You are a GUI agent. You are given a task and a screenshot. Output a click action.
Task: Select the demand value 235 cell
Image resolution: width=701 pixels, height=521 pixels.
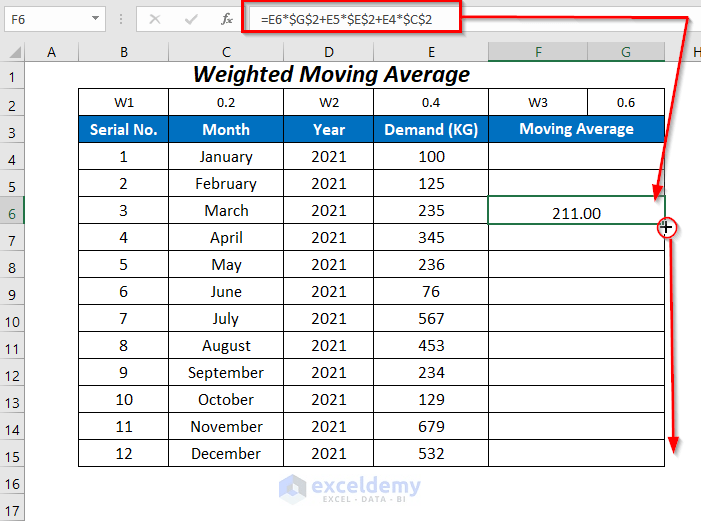(431, 210)
